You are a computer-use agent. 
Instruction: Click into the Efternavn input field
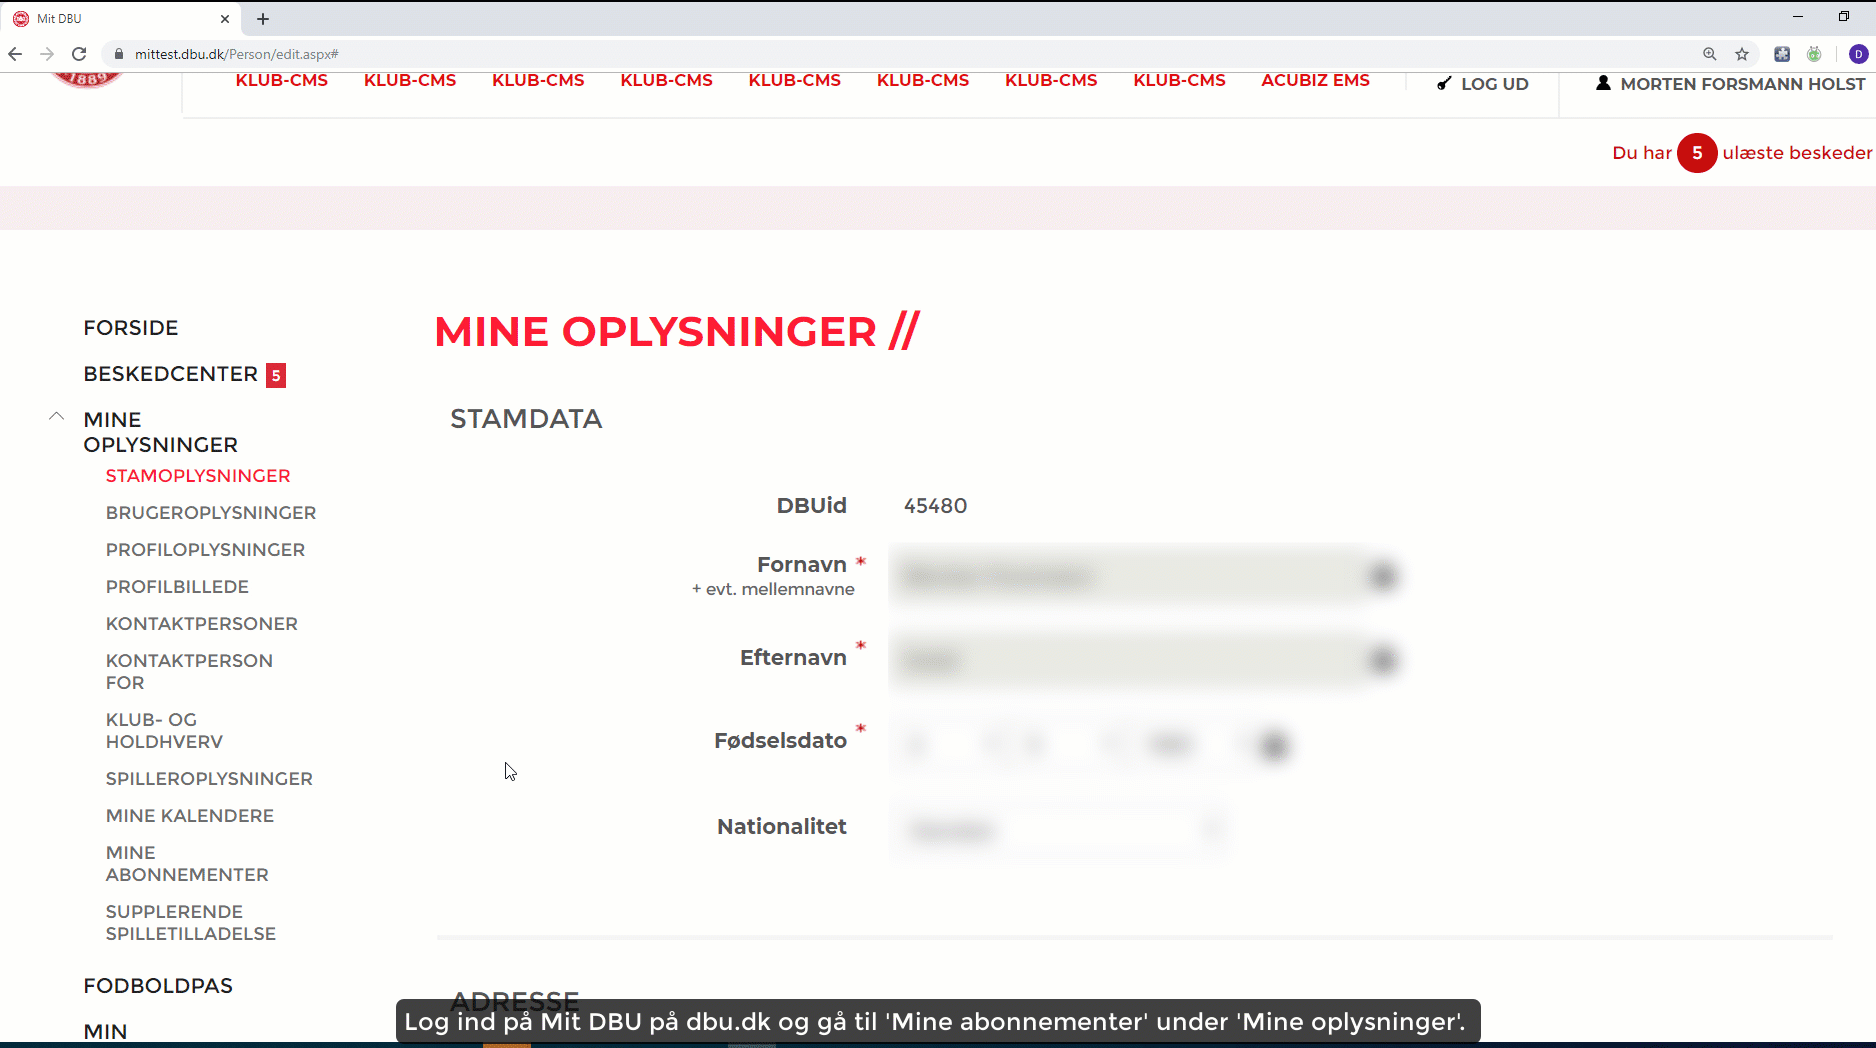pyautogui.click(x=1128, y=660)
